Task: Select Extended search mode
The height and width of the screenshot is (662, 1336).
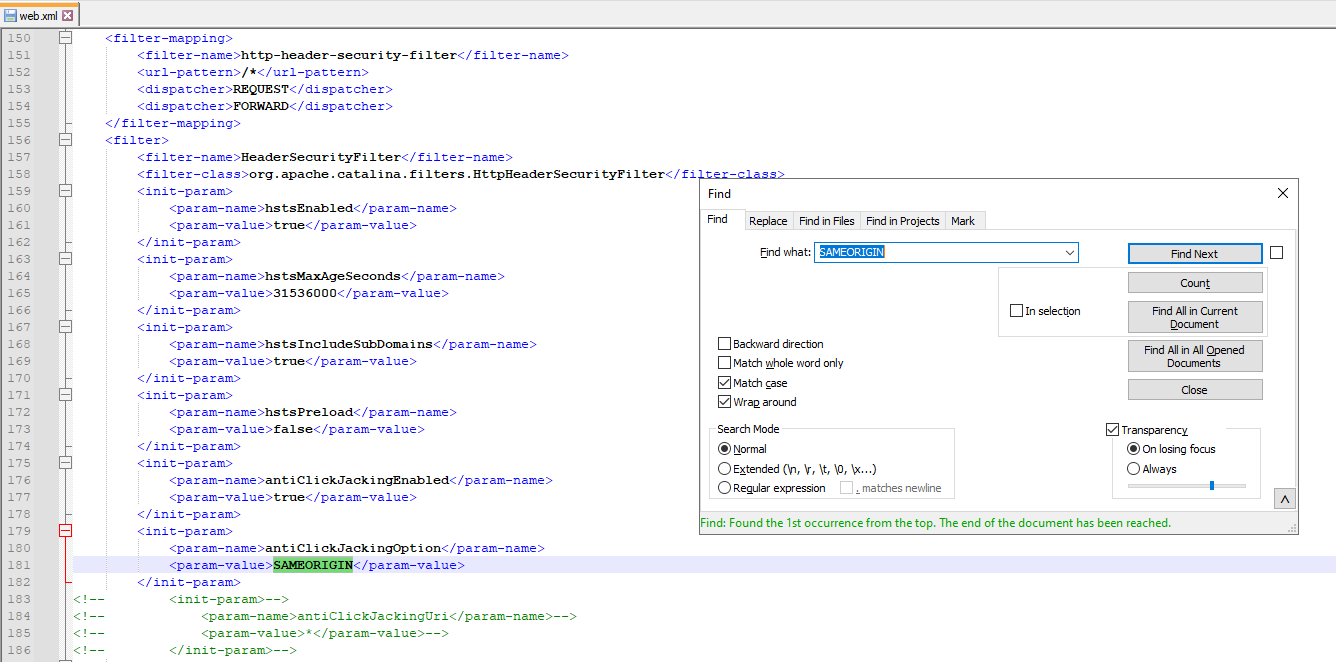Action: tap(724, 468)
